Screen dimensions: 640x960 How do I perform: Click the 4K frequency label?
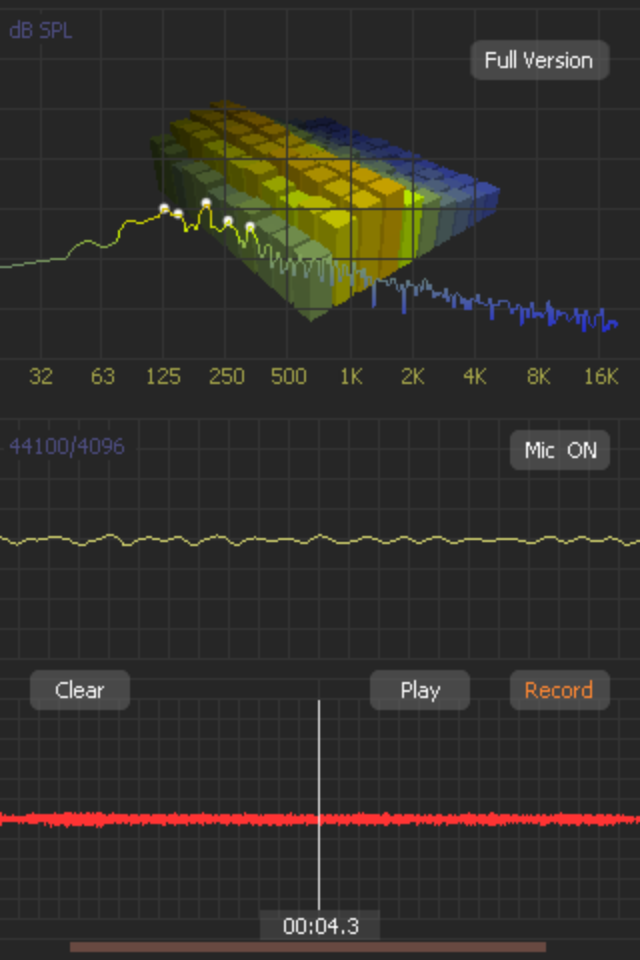(475, 376)
